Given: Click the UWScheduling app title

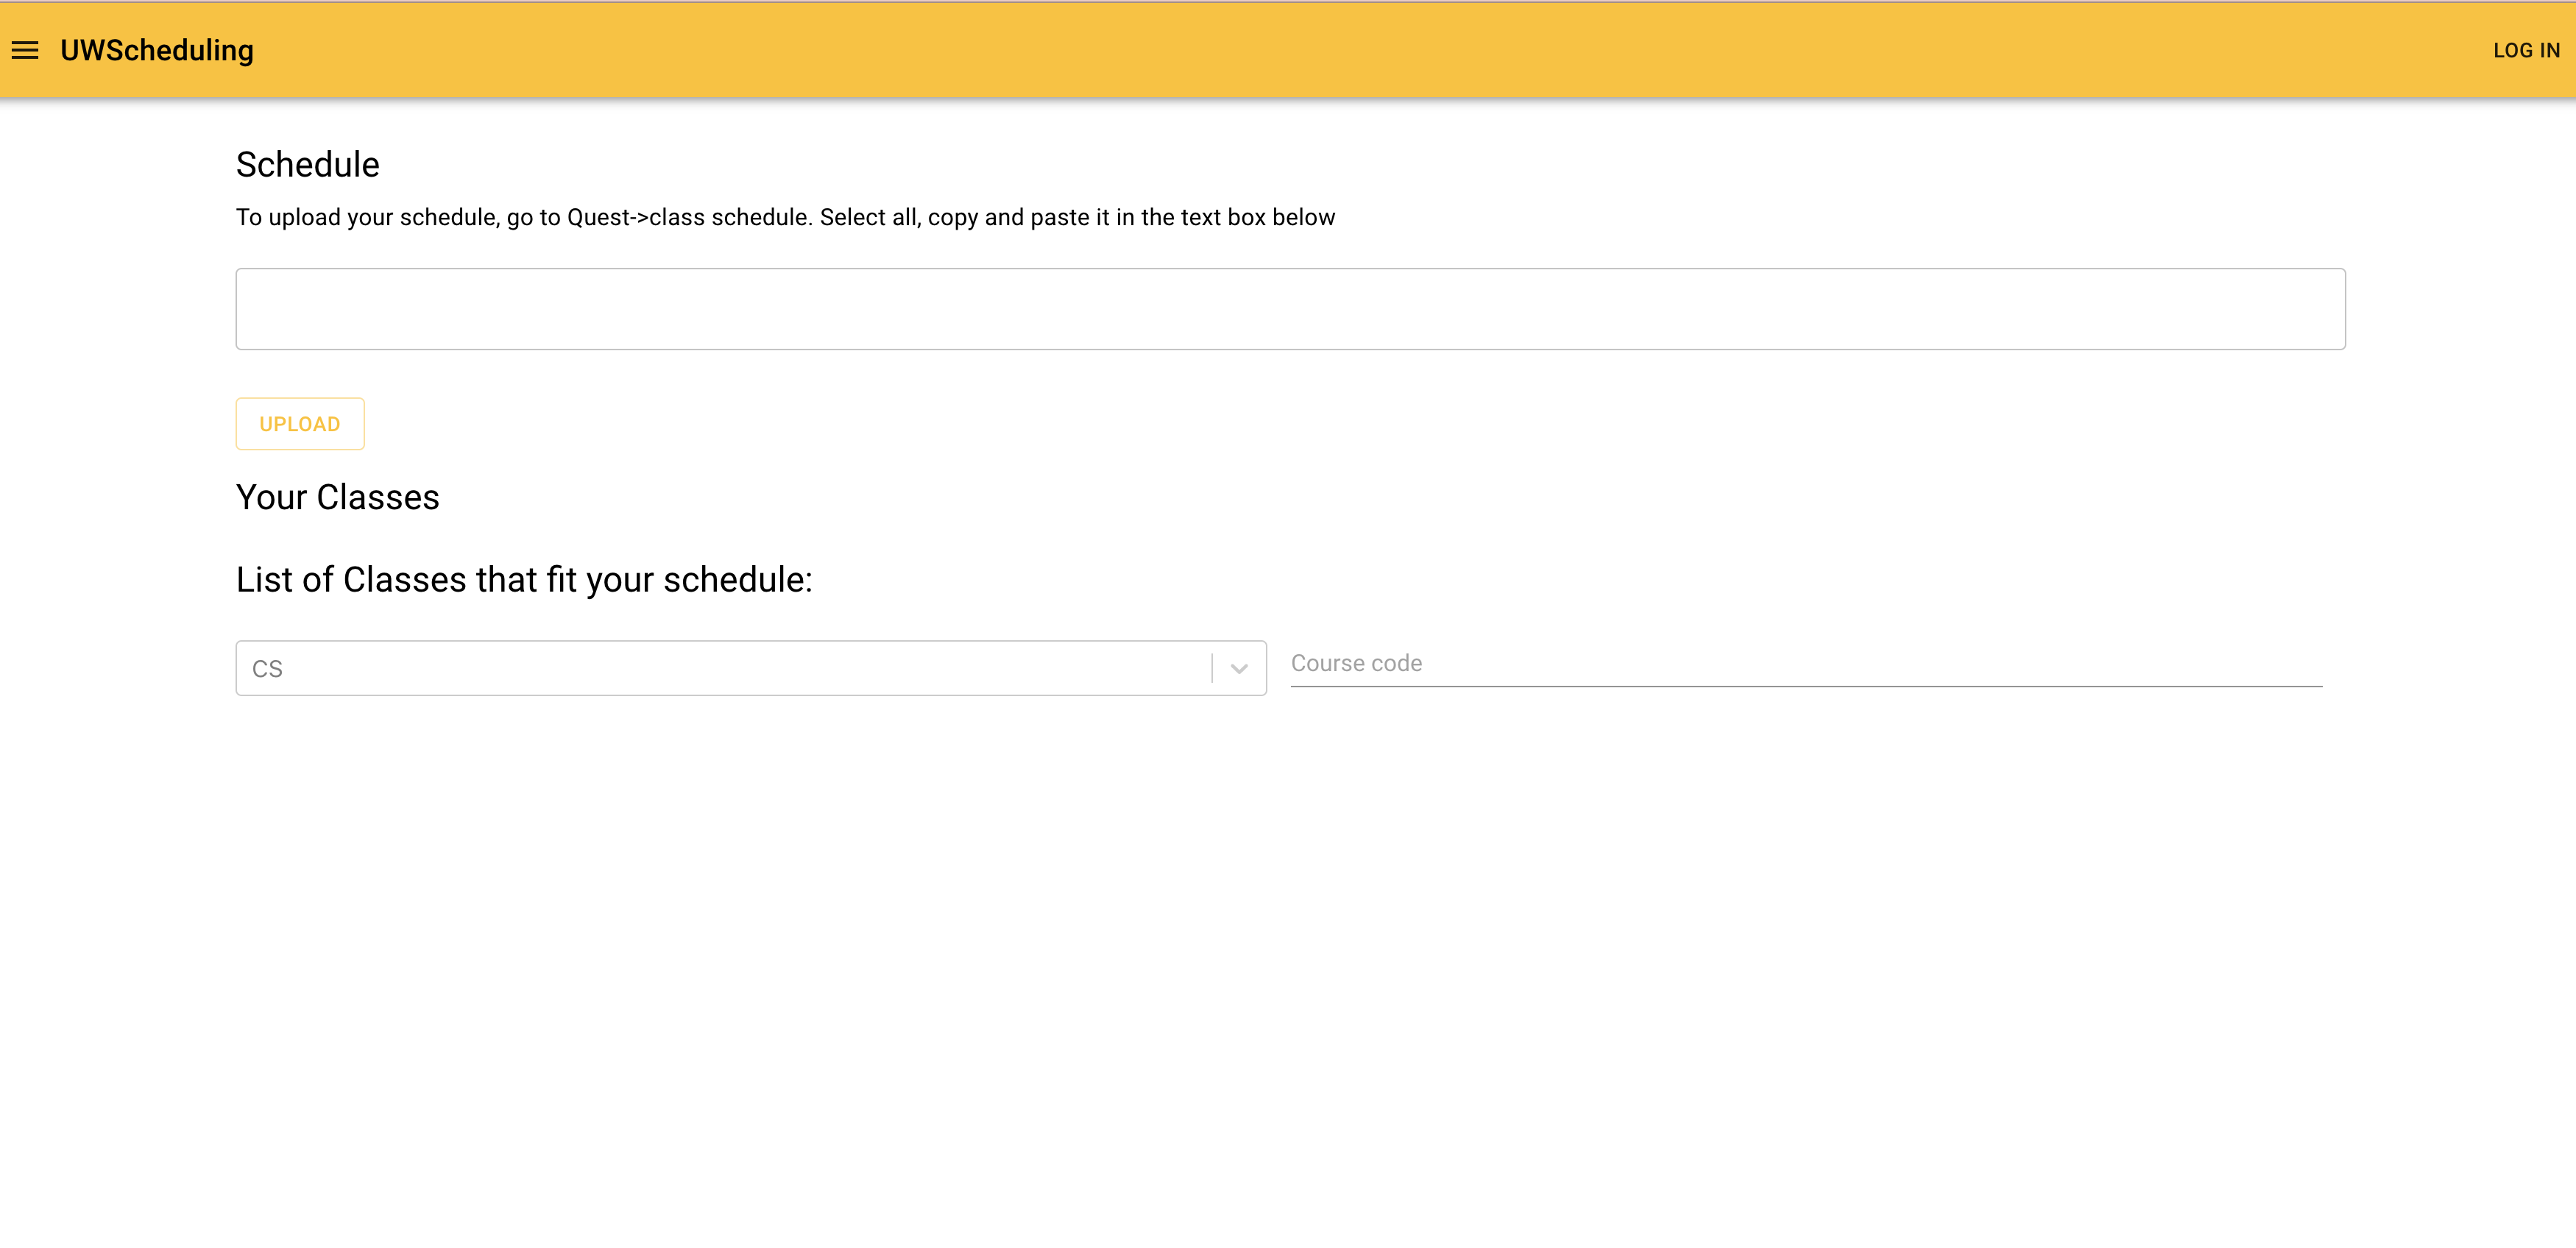Looking at the screenshot, I should (157, 50).
